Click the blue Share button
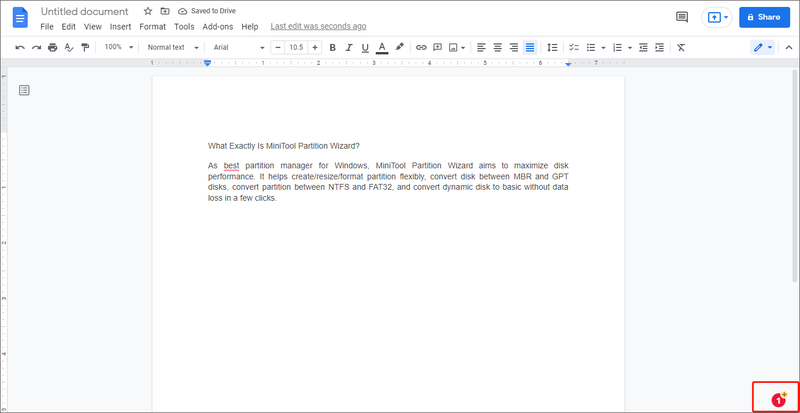Image resolution: width=800 pixels, height=413 pixels. pyautogui.click(x=764, y=17)
